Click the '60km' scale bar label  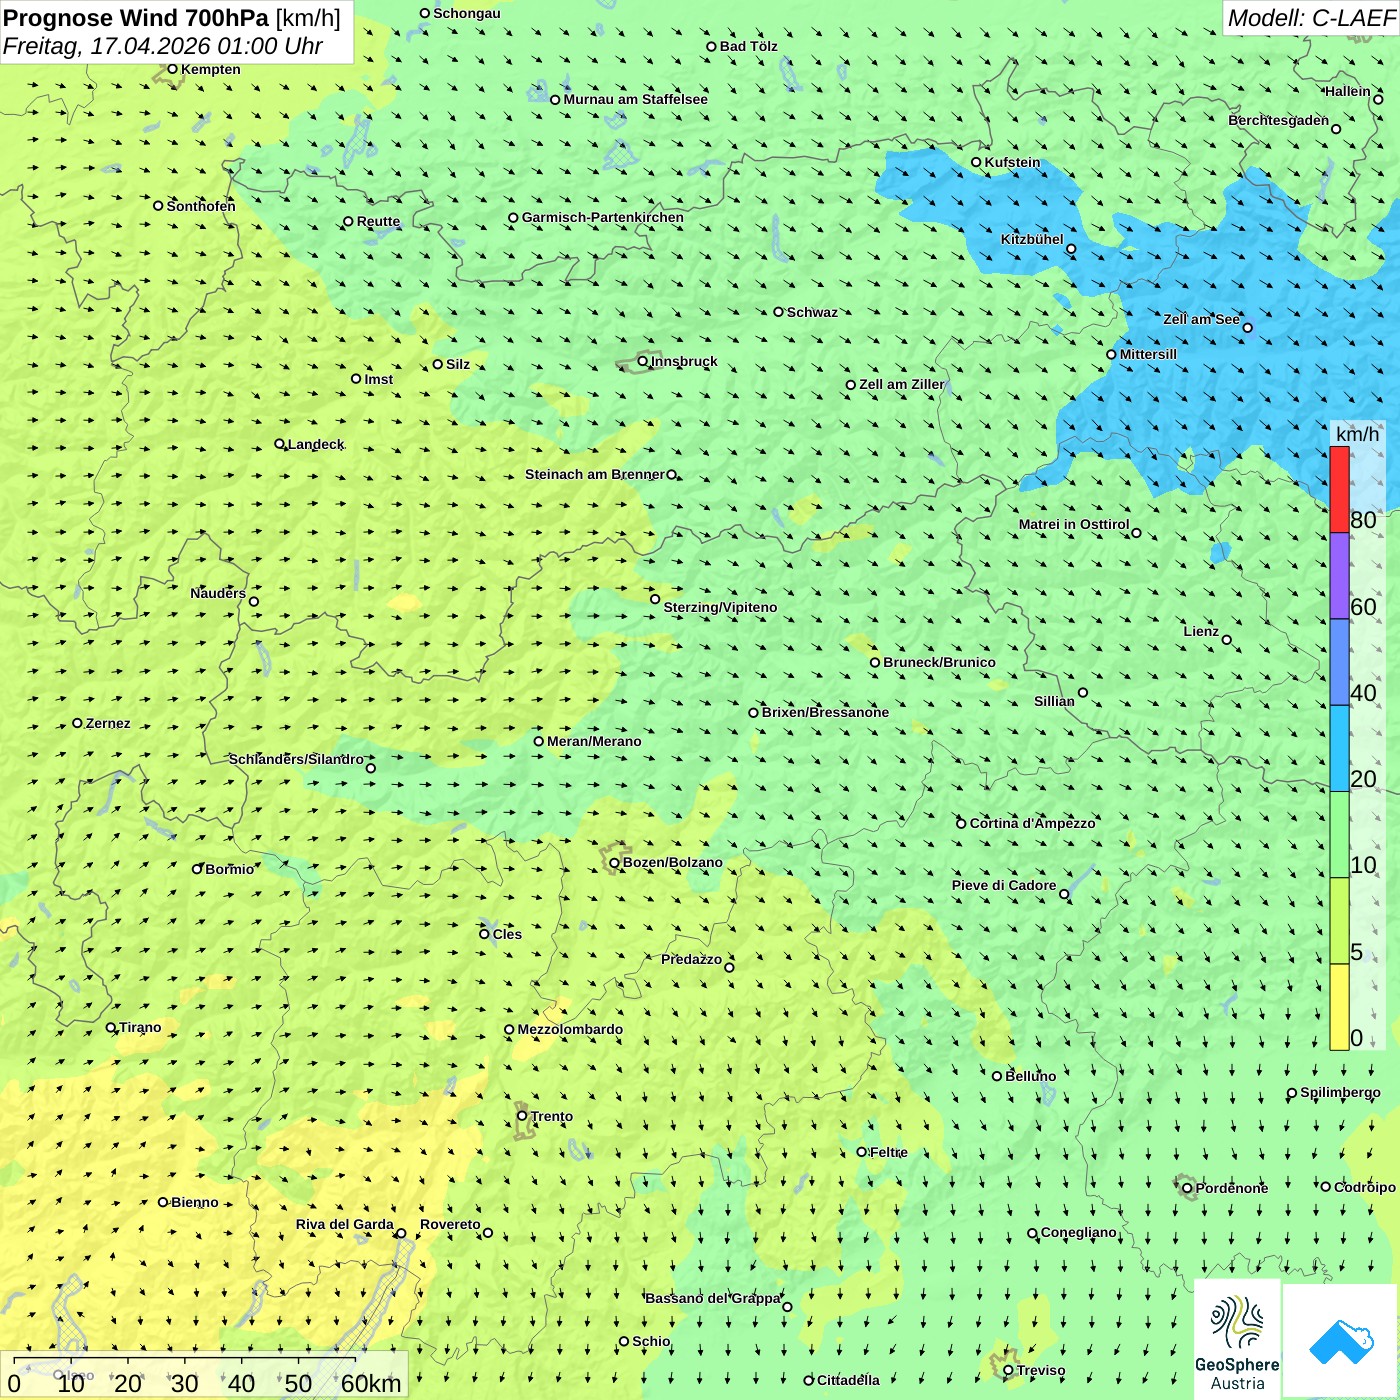click(x=371, y=1383)
